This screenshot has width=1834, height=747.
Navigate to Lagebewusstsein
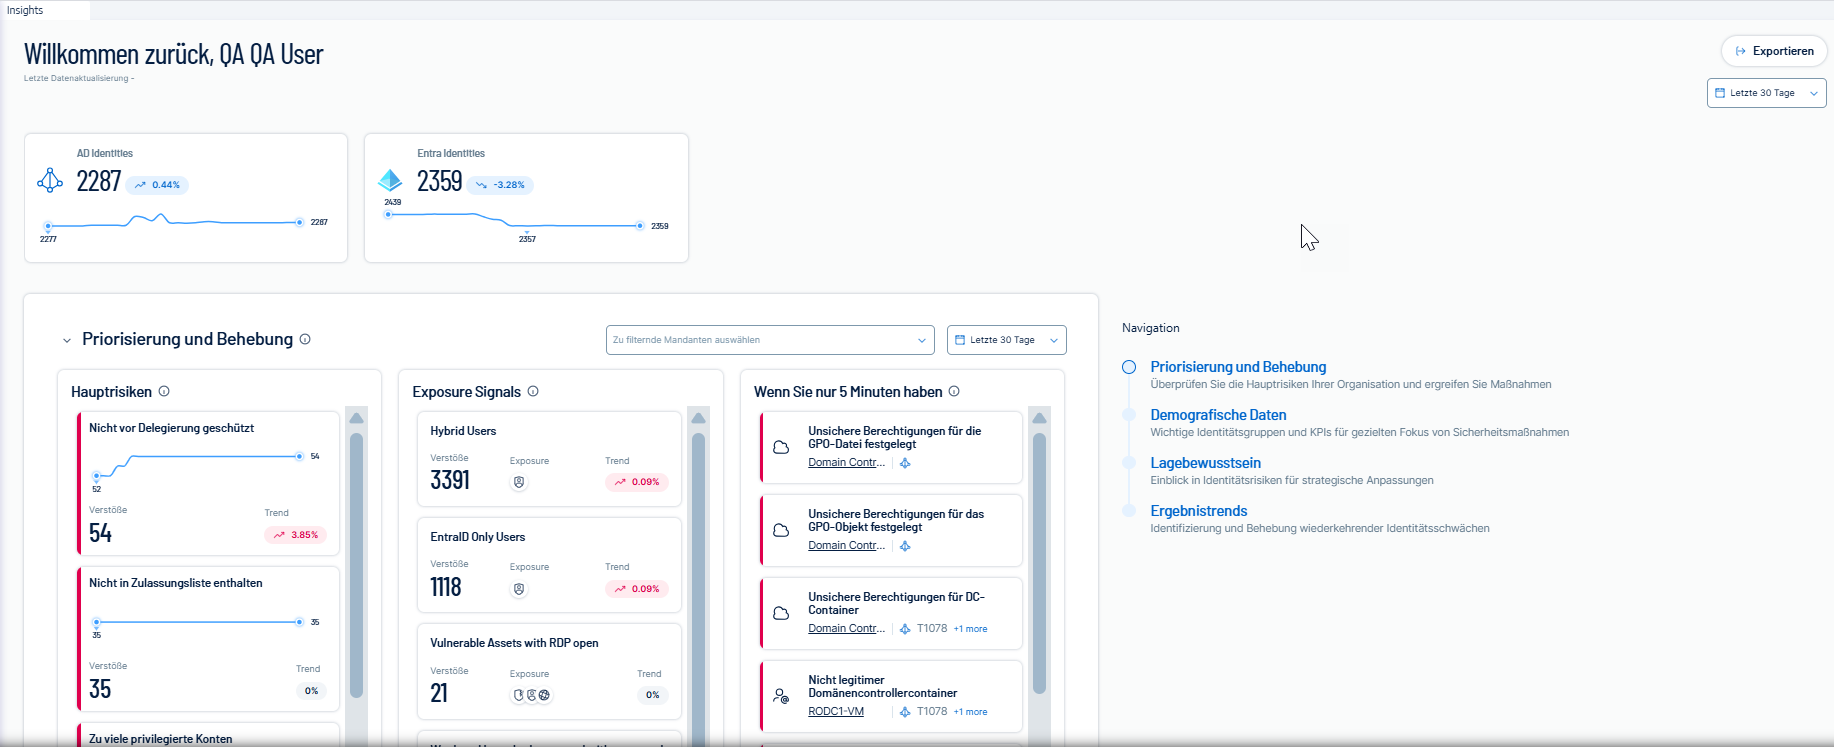pos(1205,463)
